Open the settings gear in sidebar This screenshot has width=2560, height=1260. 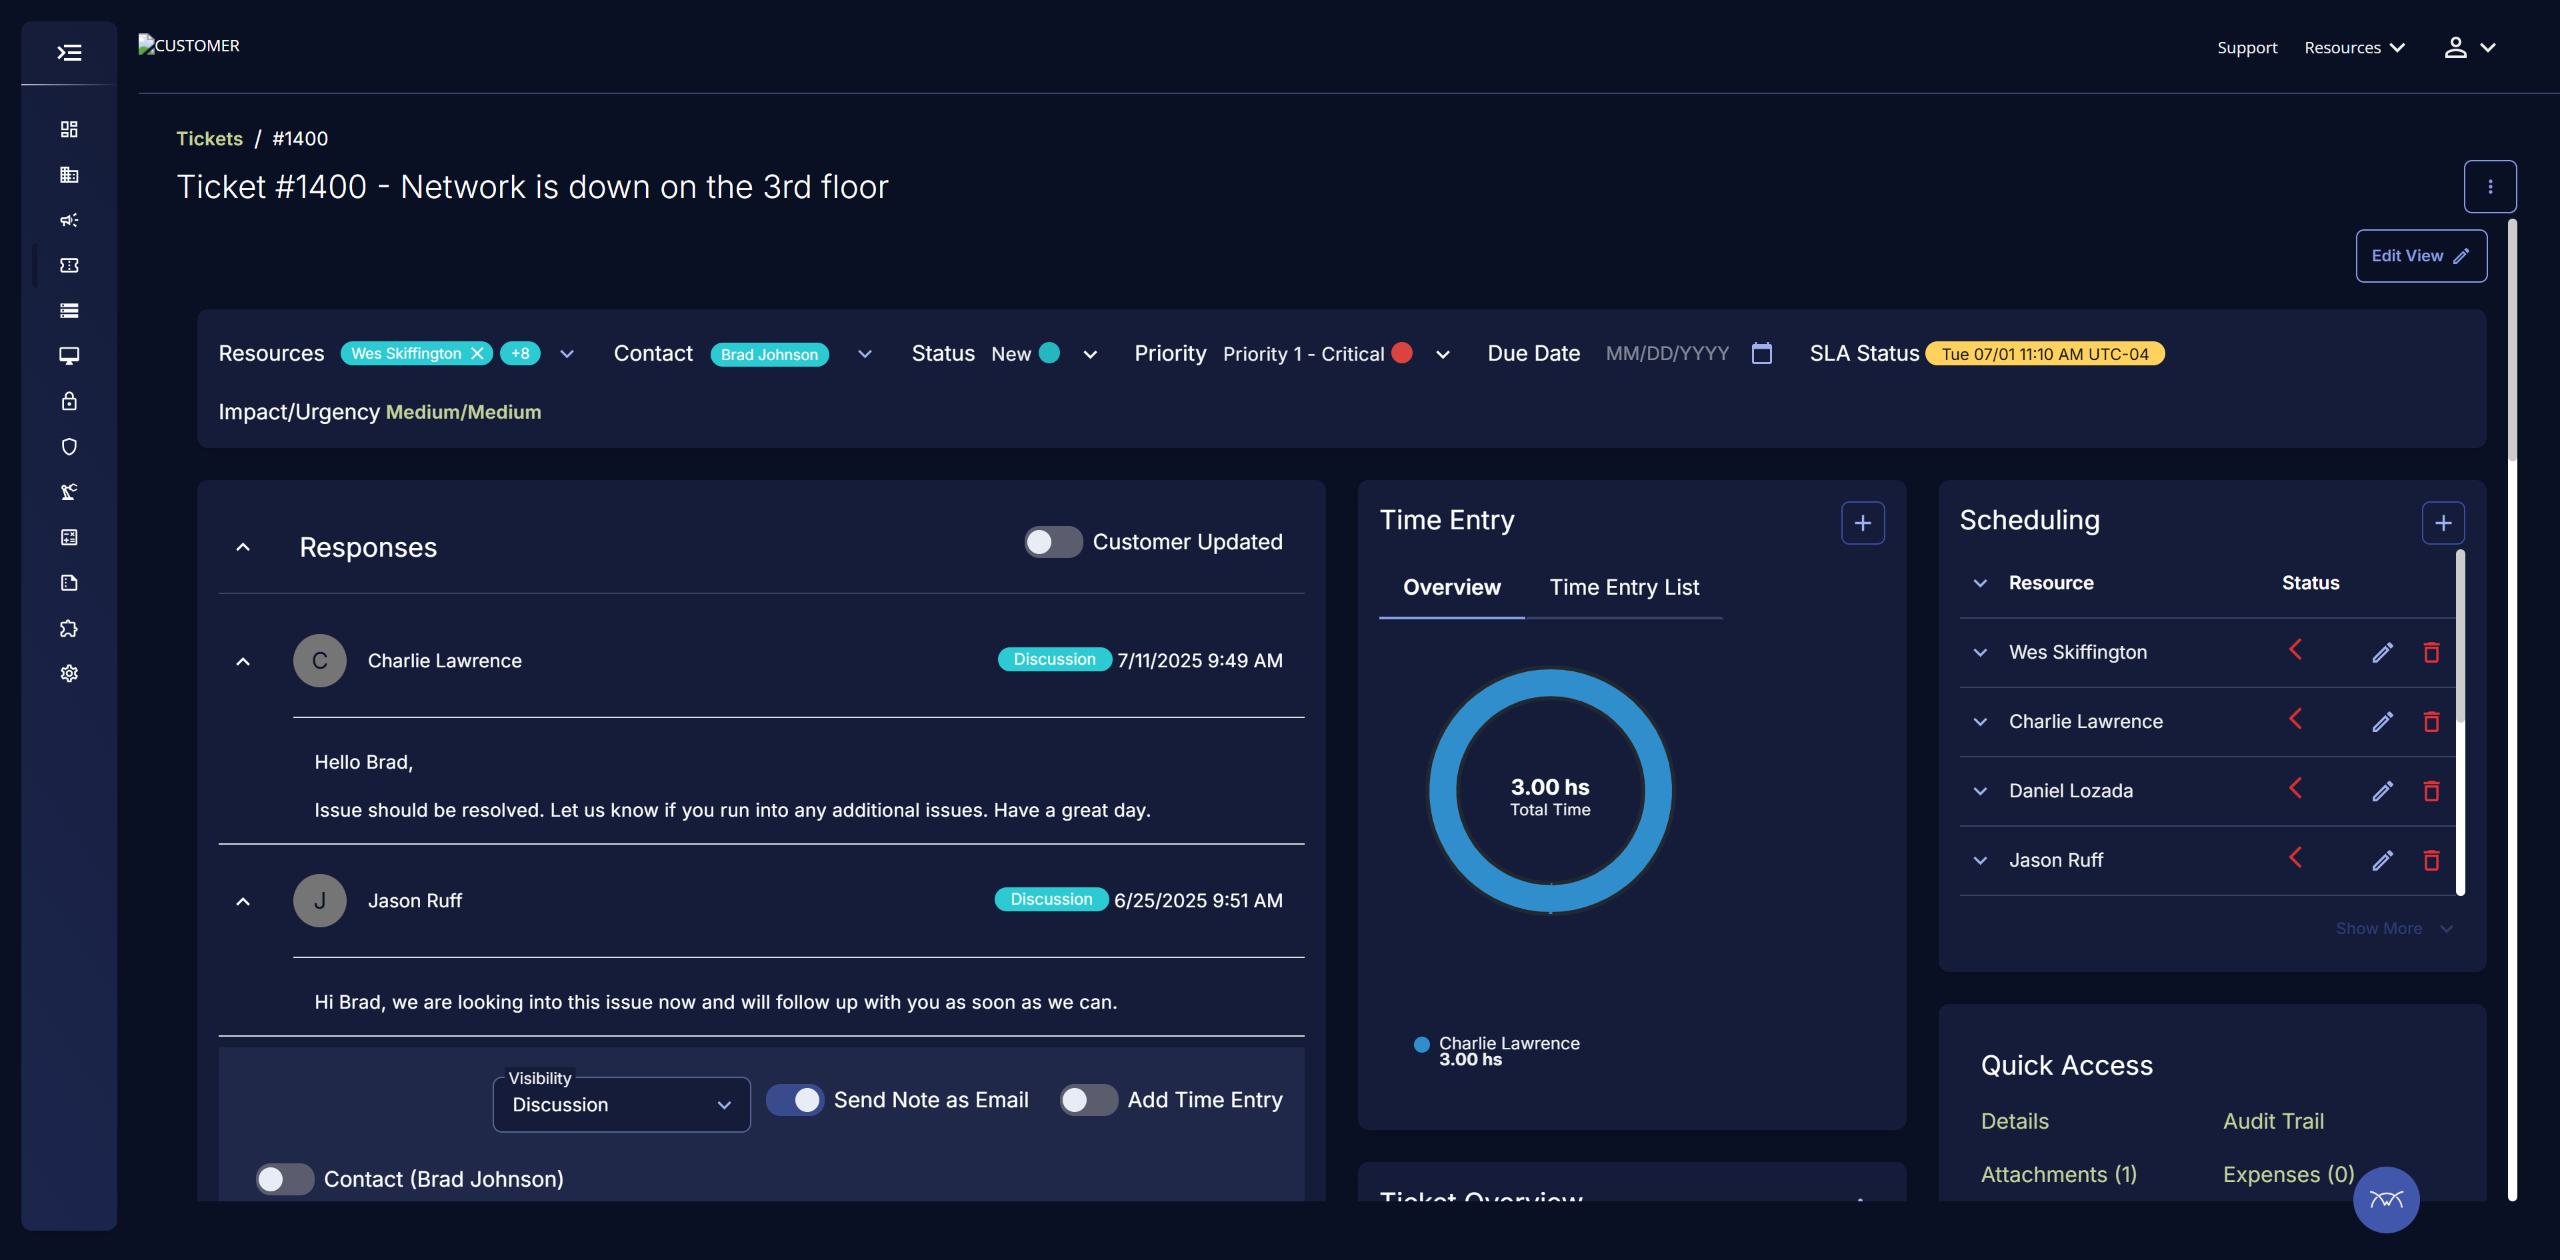tap(69, 673)
